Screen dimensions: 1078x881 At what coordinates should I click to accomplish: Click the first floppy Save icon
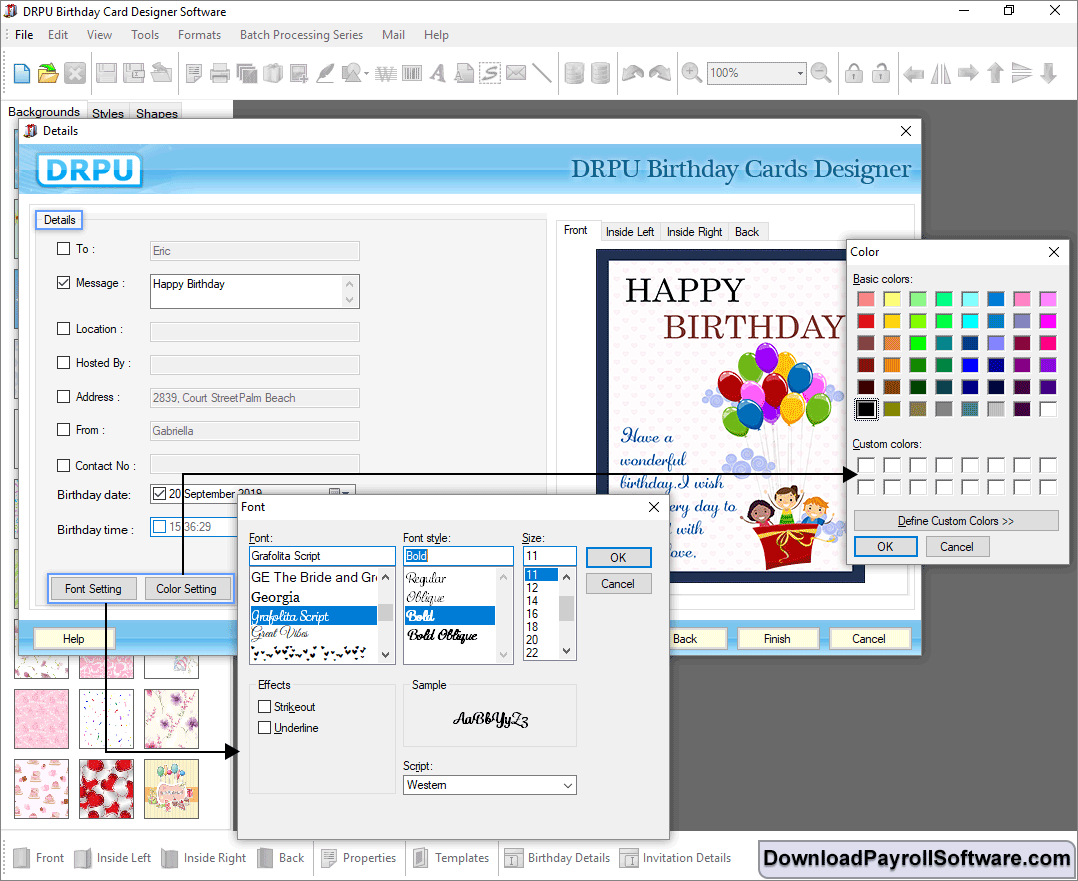106,73
